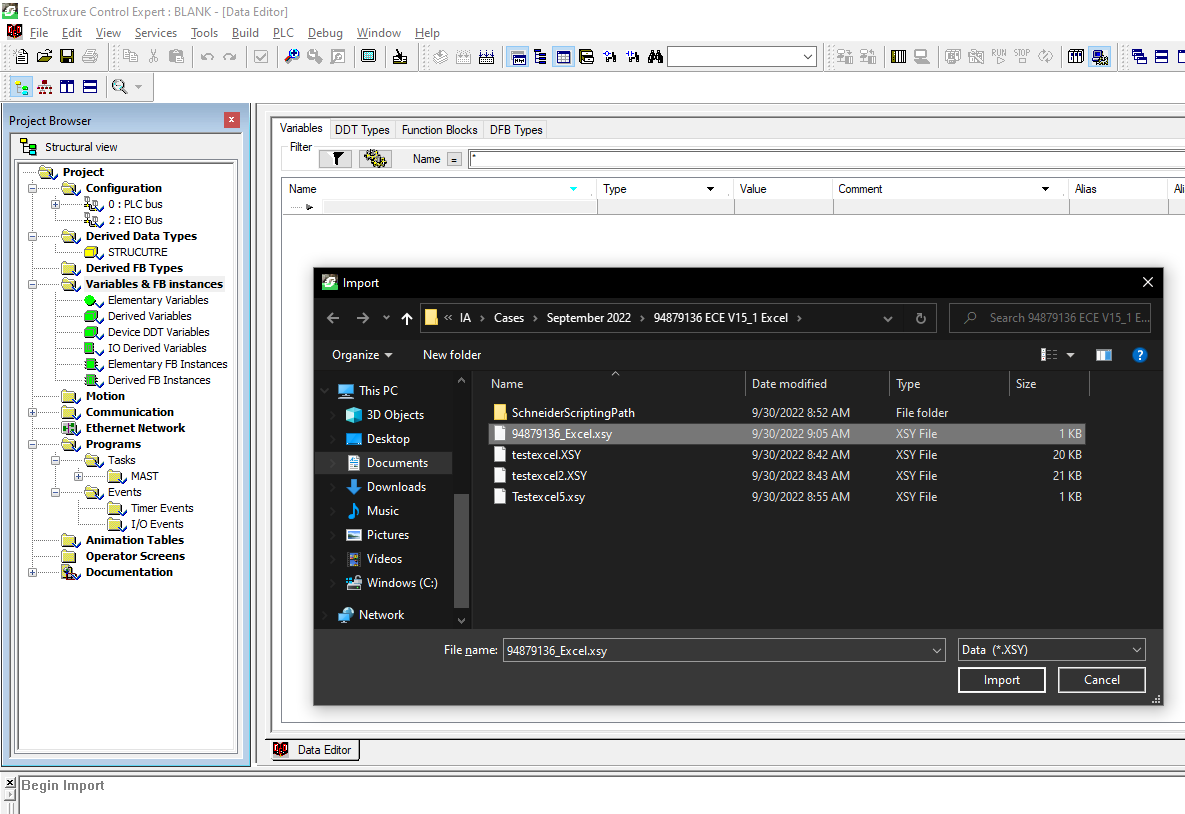Select Downloads in the navigation pane
The width and height of the screenshot is (1185, 814).
tap(396, 487)
